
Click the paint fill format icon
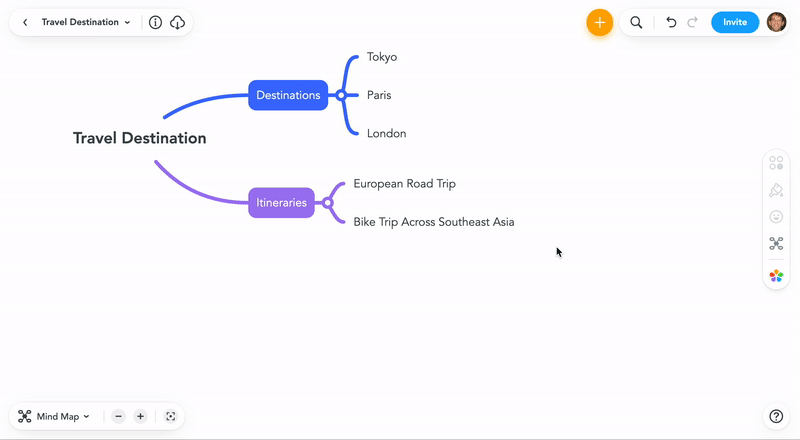(776, 190)
